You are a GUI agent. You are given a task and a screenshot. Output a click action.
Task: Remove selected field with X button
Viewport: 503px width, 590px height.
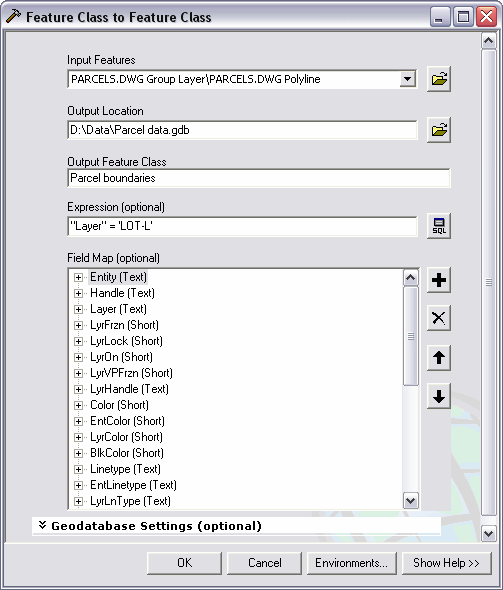439,318
